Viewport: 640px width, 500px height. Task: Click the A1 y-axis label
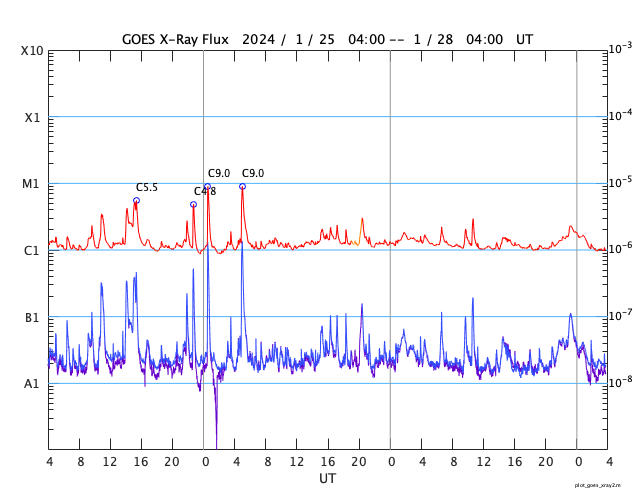click(31, 384)
